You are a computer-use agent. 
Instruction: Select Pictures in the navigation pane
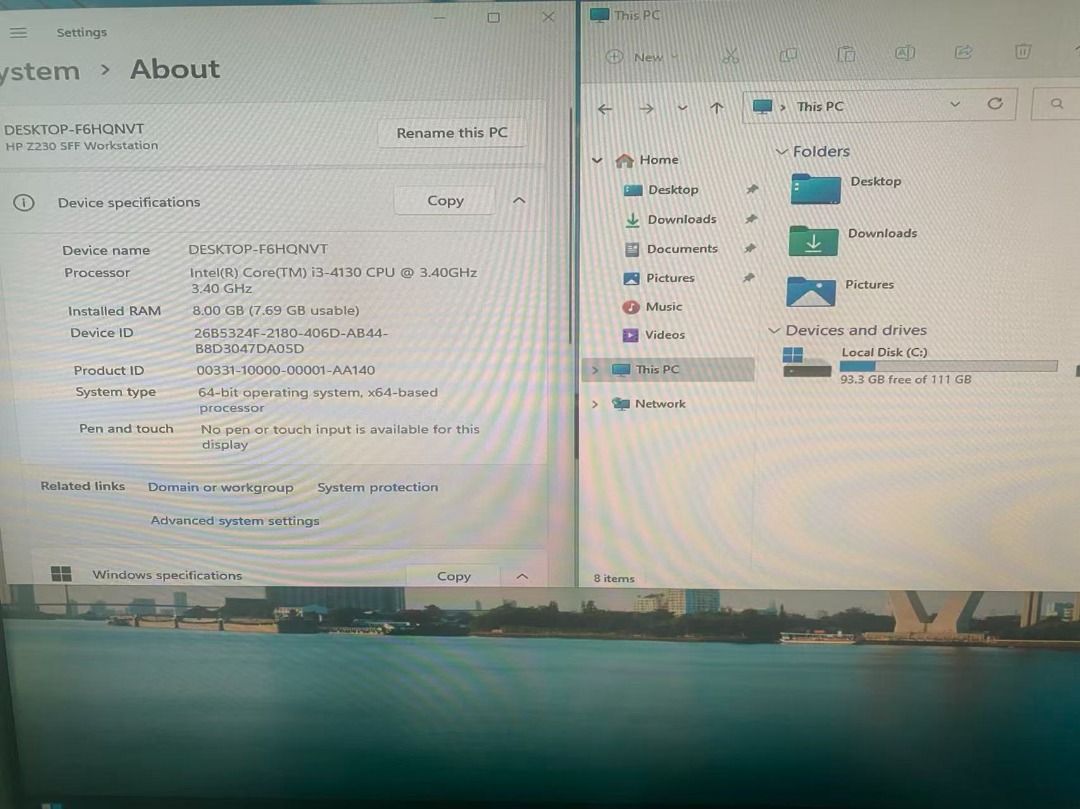coord(658,278)
